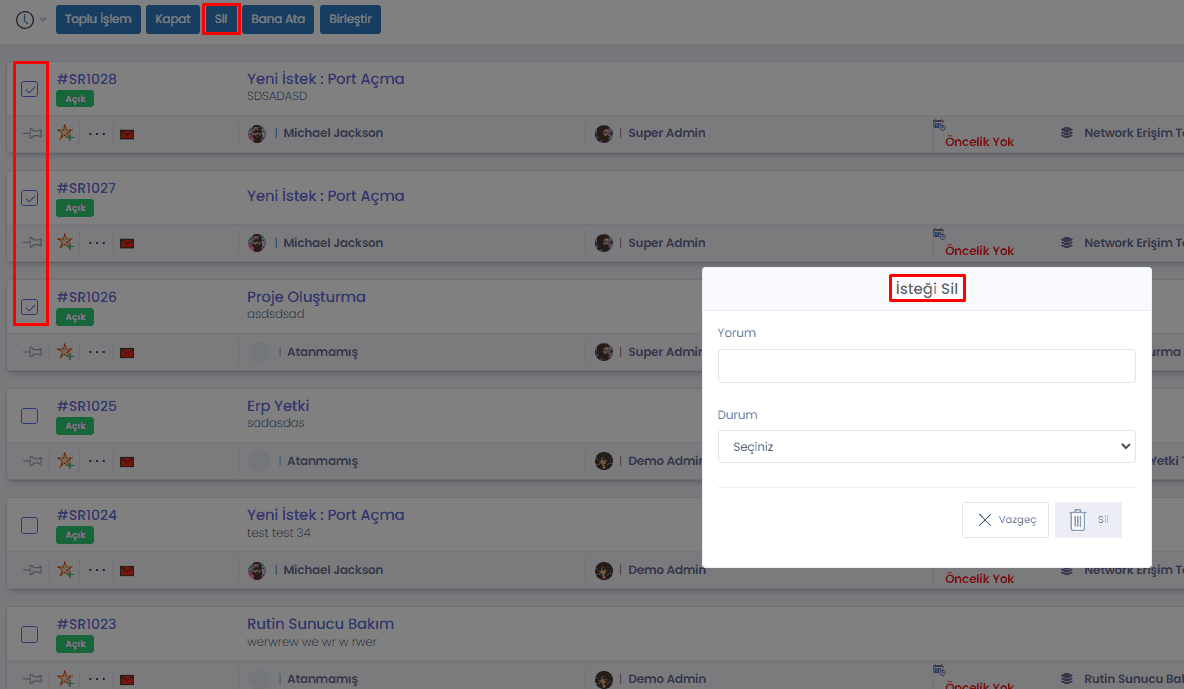Uncheck the SR1028 request checkbox
This screenshot has width=1184, height=689.
coord(29,89)
